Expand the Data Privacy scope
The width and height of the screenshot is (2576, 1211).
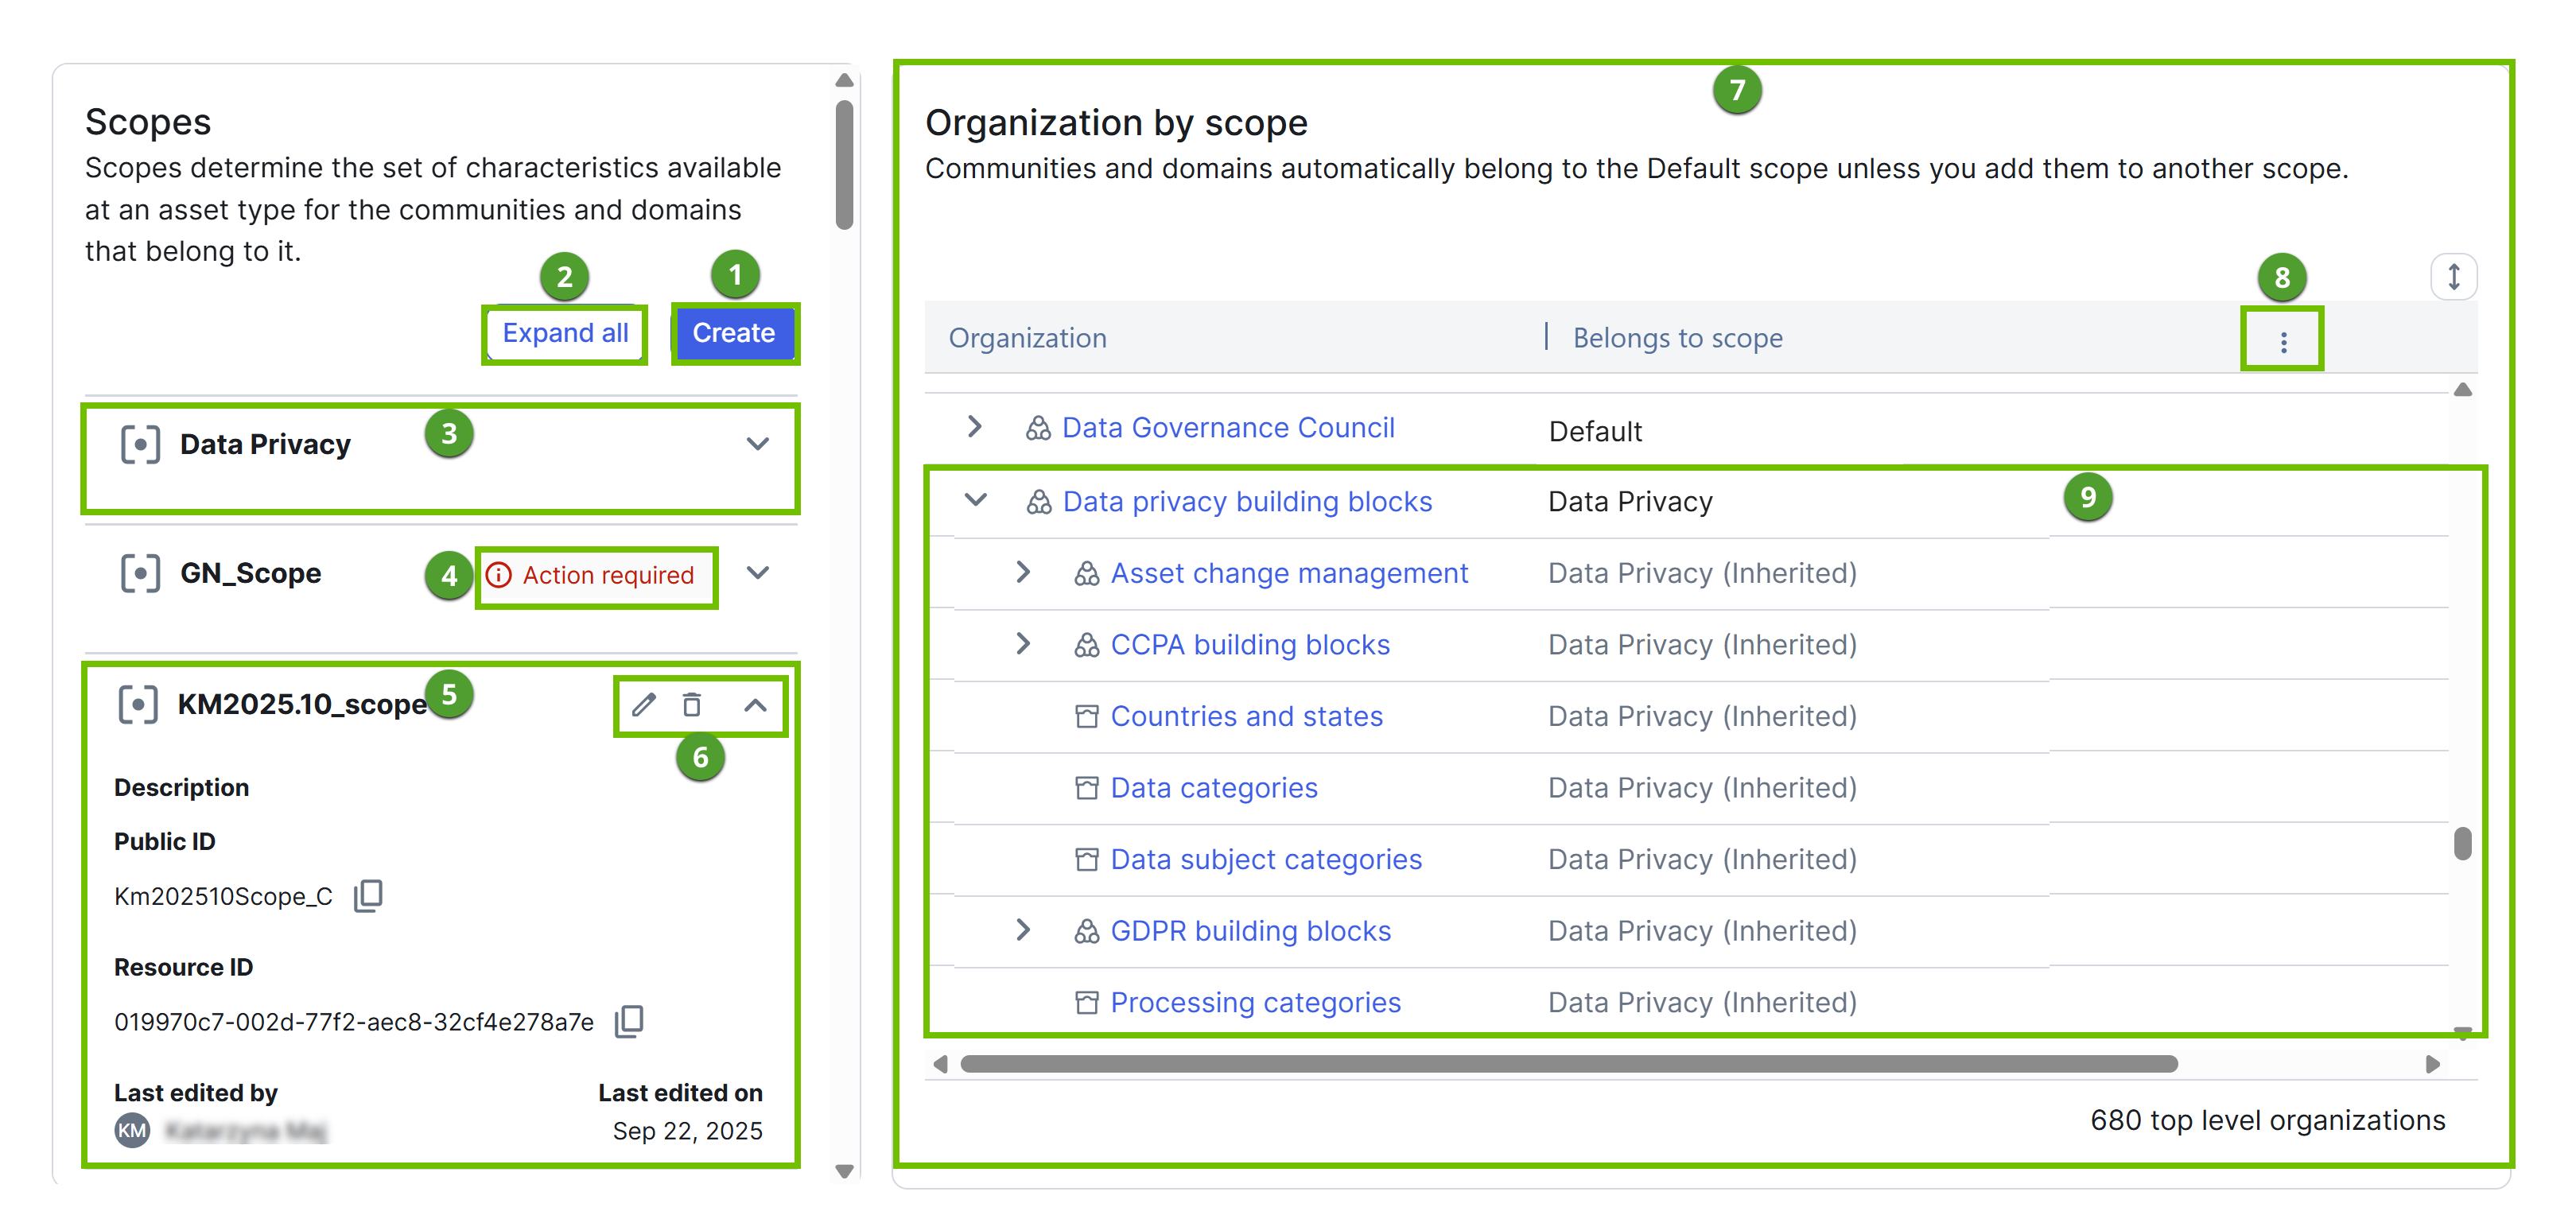757,444
